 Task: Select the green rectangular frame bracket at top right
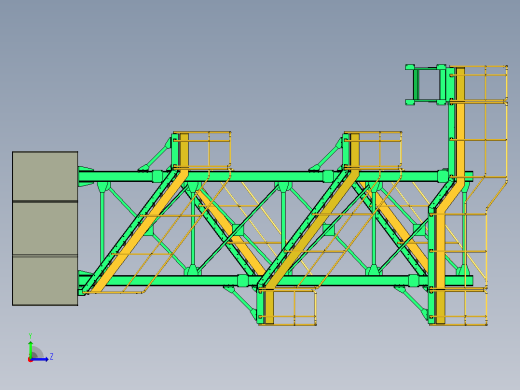click(x=426, y=85)
